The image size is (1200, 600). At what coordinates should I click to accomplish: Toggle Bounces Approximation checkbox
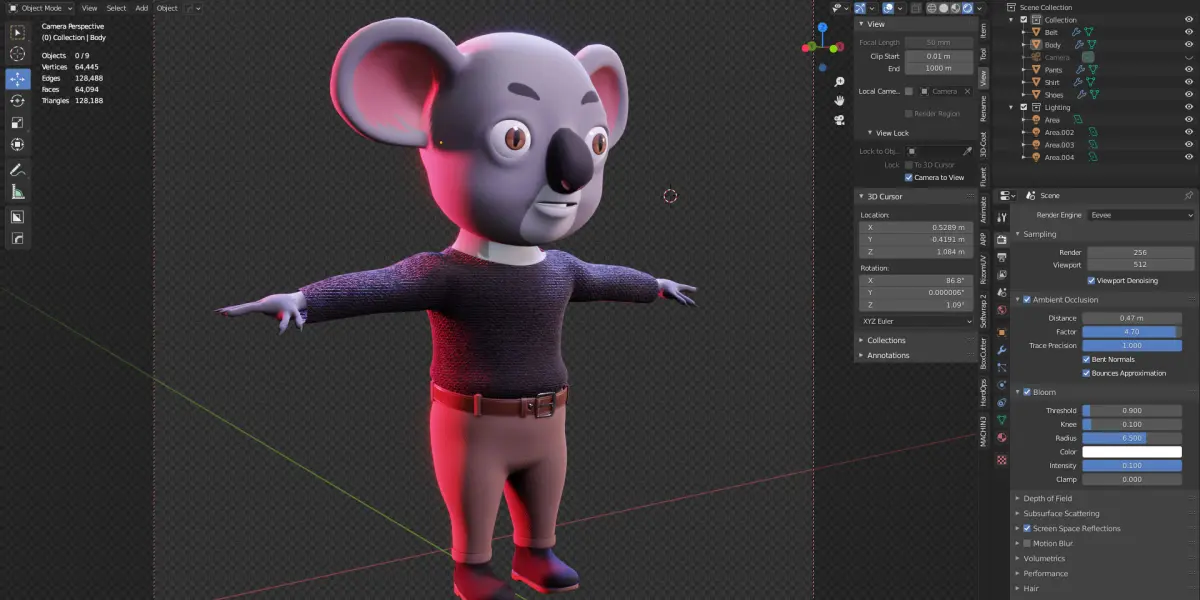coord(1086,373)
